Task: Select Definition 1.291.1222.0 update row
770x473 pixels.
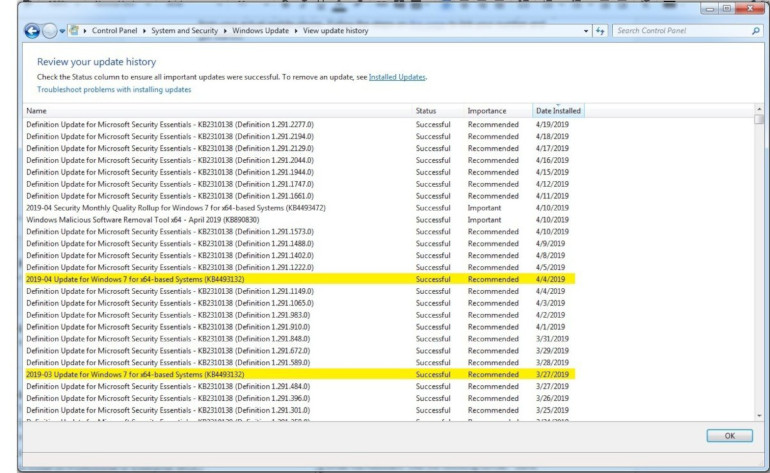Action: click(x=300, y=267)
